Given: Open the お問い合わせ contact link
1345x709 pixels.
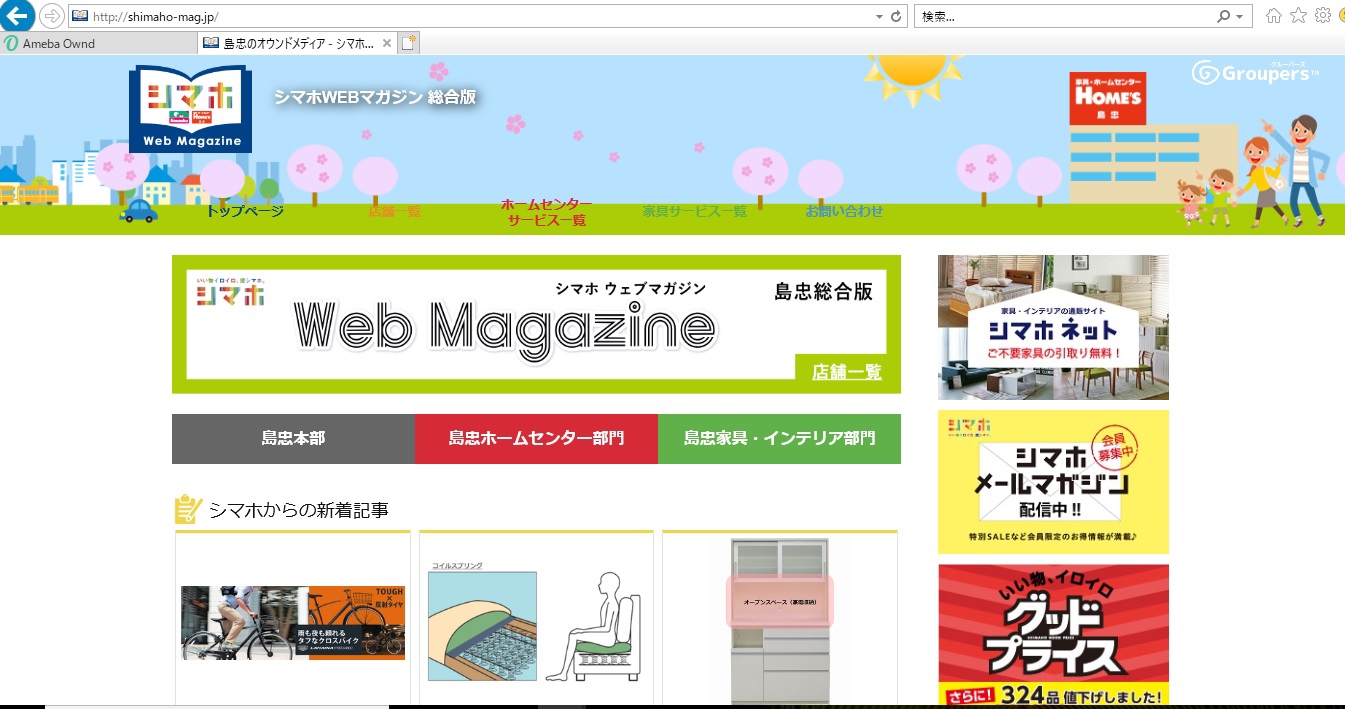Looking at the screenshot, I should pyautogui.click(x=844, y=211).
